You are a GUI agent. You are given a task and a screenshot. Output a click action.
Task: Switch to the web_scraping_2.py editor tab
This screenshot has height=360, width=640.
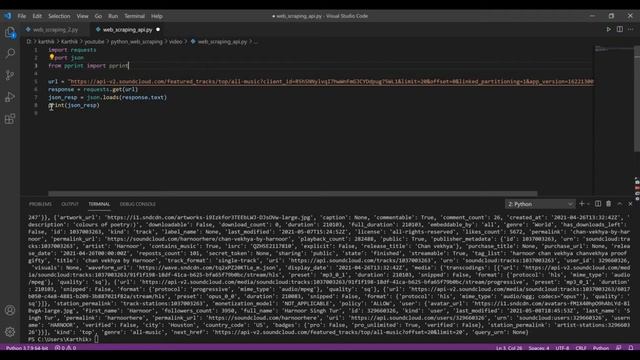(56, 29)
